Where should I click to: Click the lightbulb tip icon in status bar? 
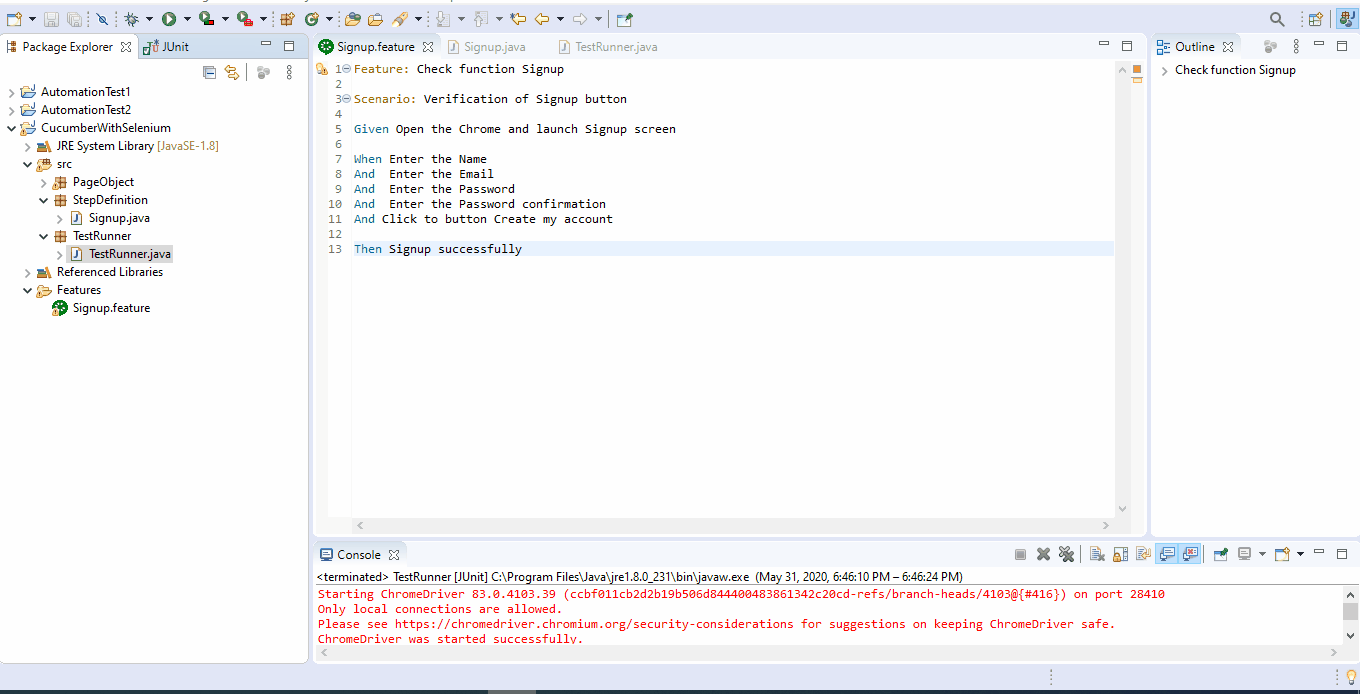(1351, 678)
